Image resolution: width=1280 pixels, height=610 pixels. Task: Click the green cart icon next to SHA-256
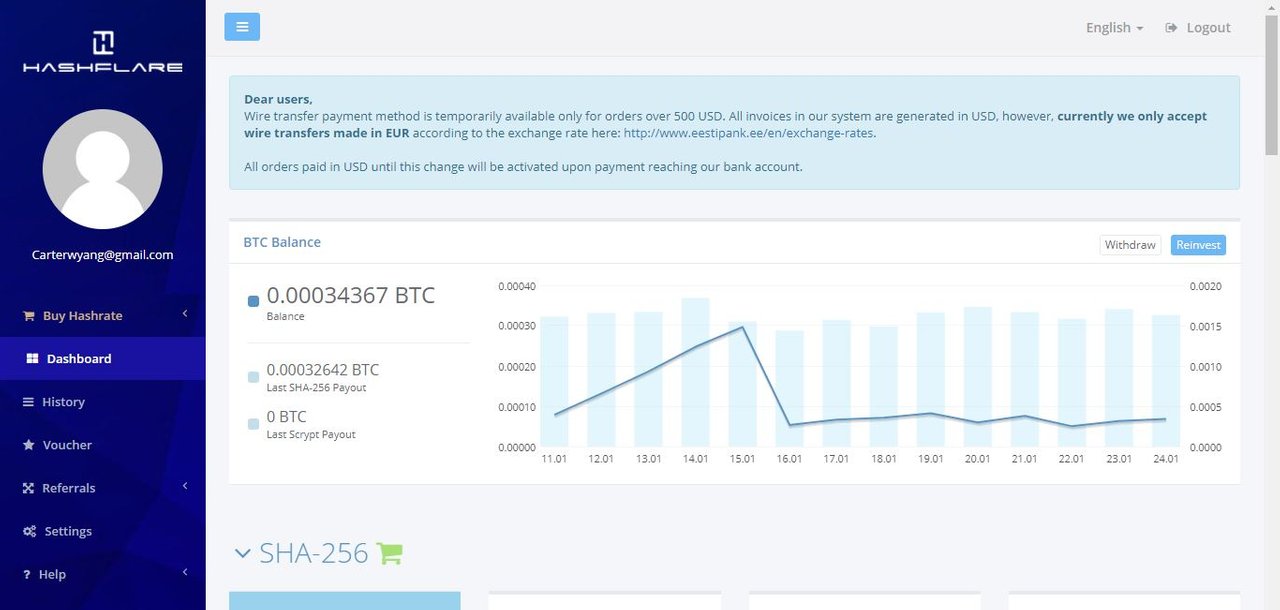[390, 553]
